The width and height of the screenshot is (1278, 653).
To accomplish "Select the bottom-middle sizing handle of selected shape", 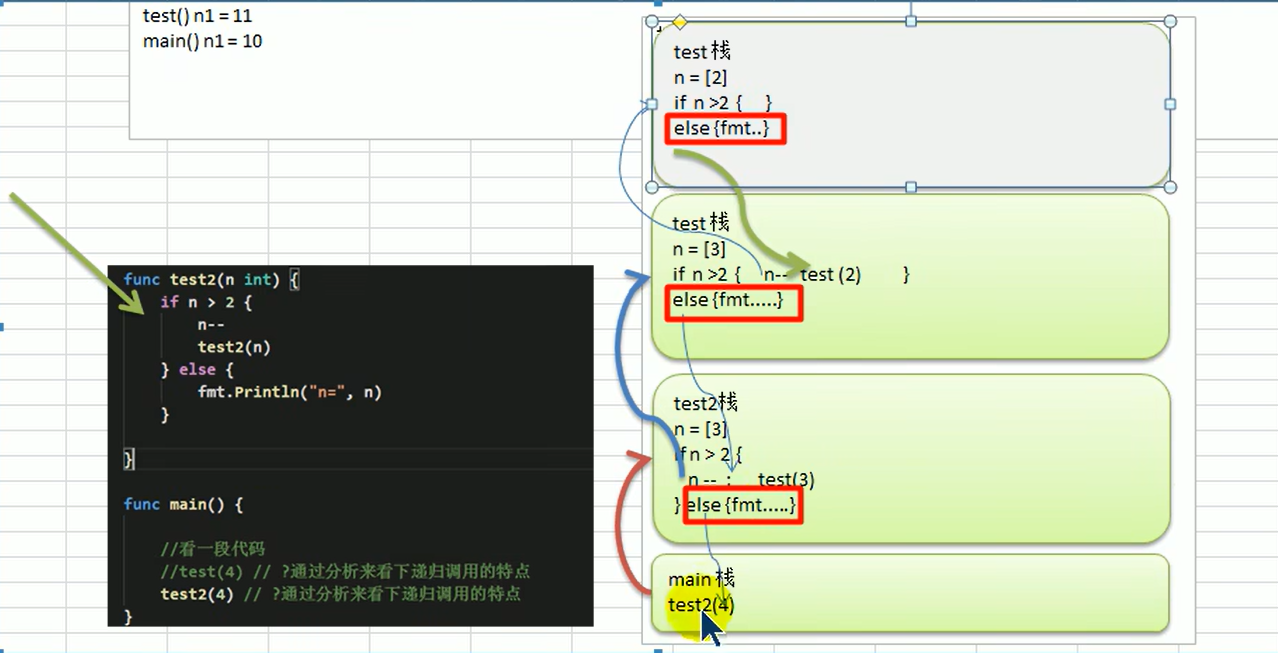I will [x=911, y=187].
